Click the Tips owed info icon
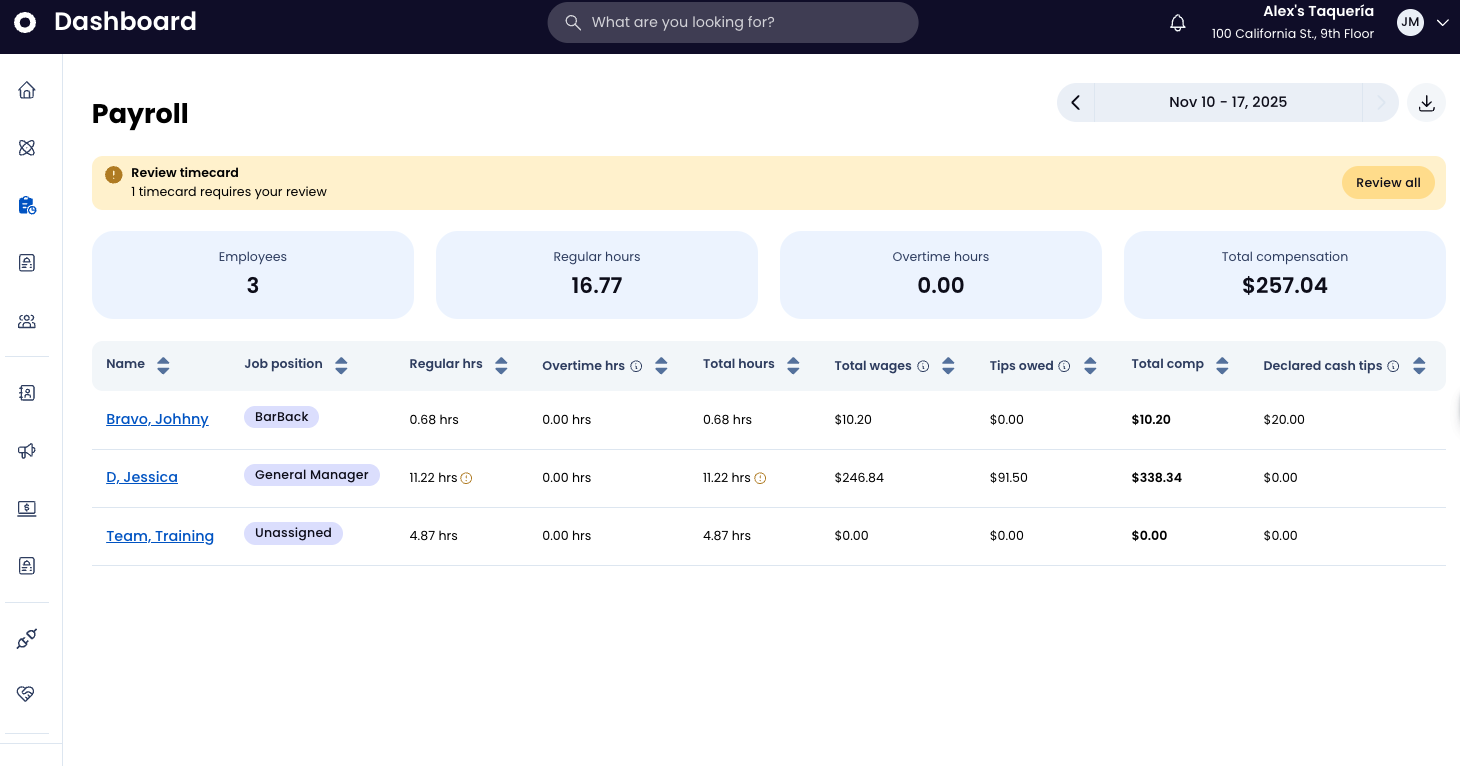 1064,367
